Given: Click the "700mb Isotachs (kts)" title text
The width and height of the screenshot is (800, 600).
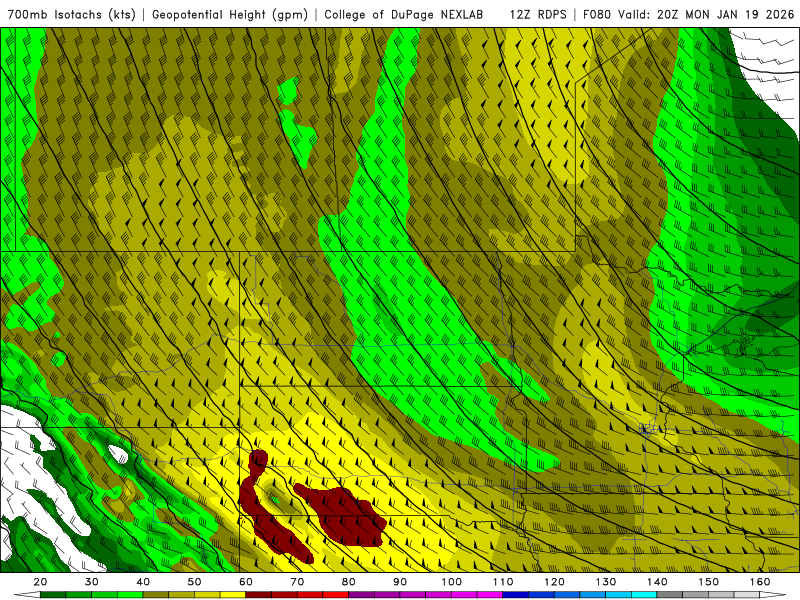Looking at the screenshot, I should click(72, 14).
